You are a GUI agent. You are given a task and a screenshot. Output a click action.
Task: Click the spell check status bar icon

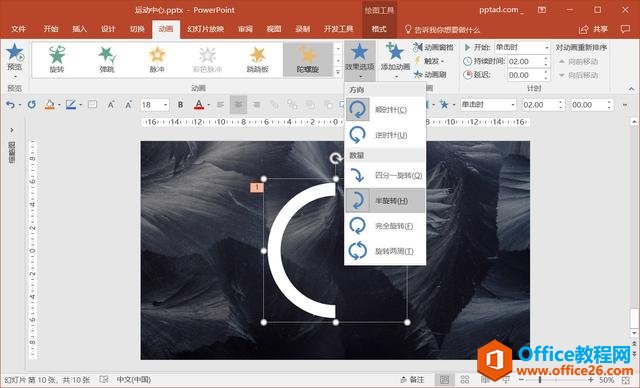(104, 380)
